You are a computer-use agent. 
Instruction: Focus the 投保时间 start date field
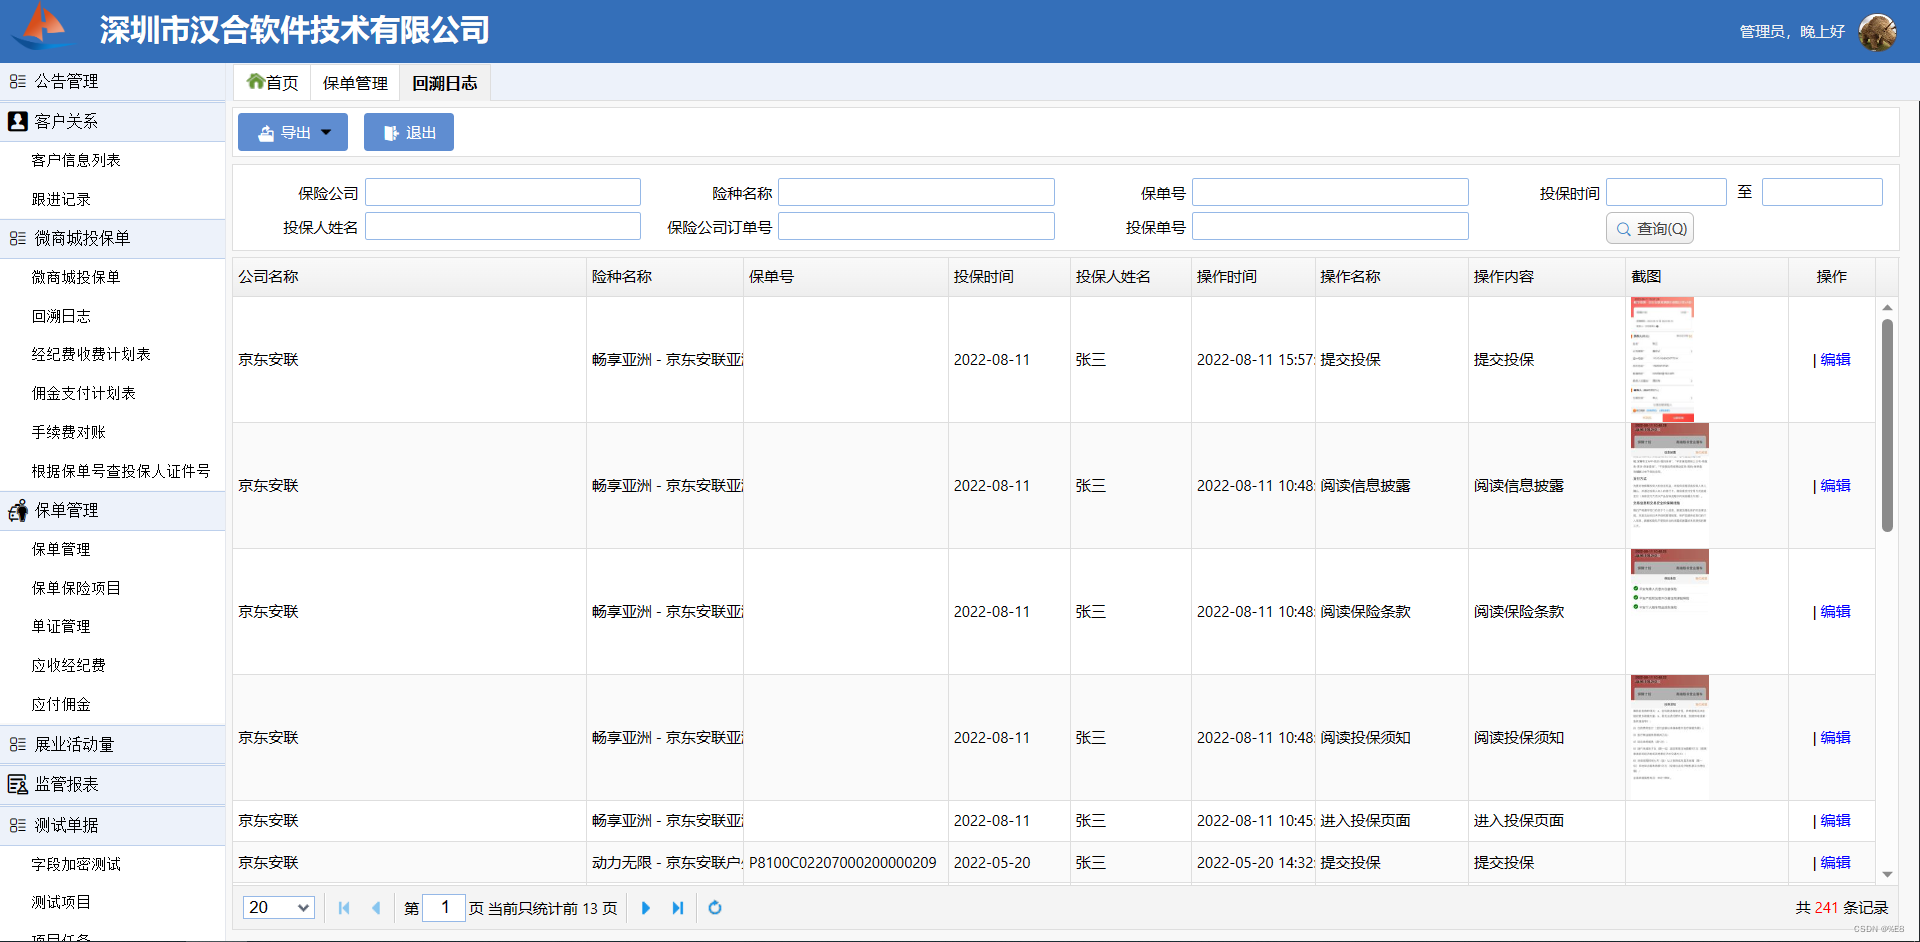tap(1666, 192)
